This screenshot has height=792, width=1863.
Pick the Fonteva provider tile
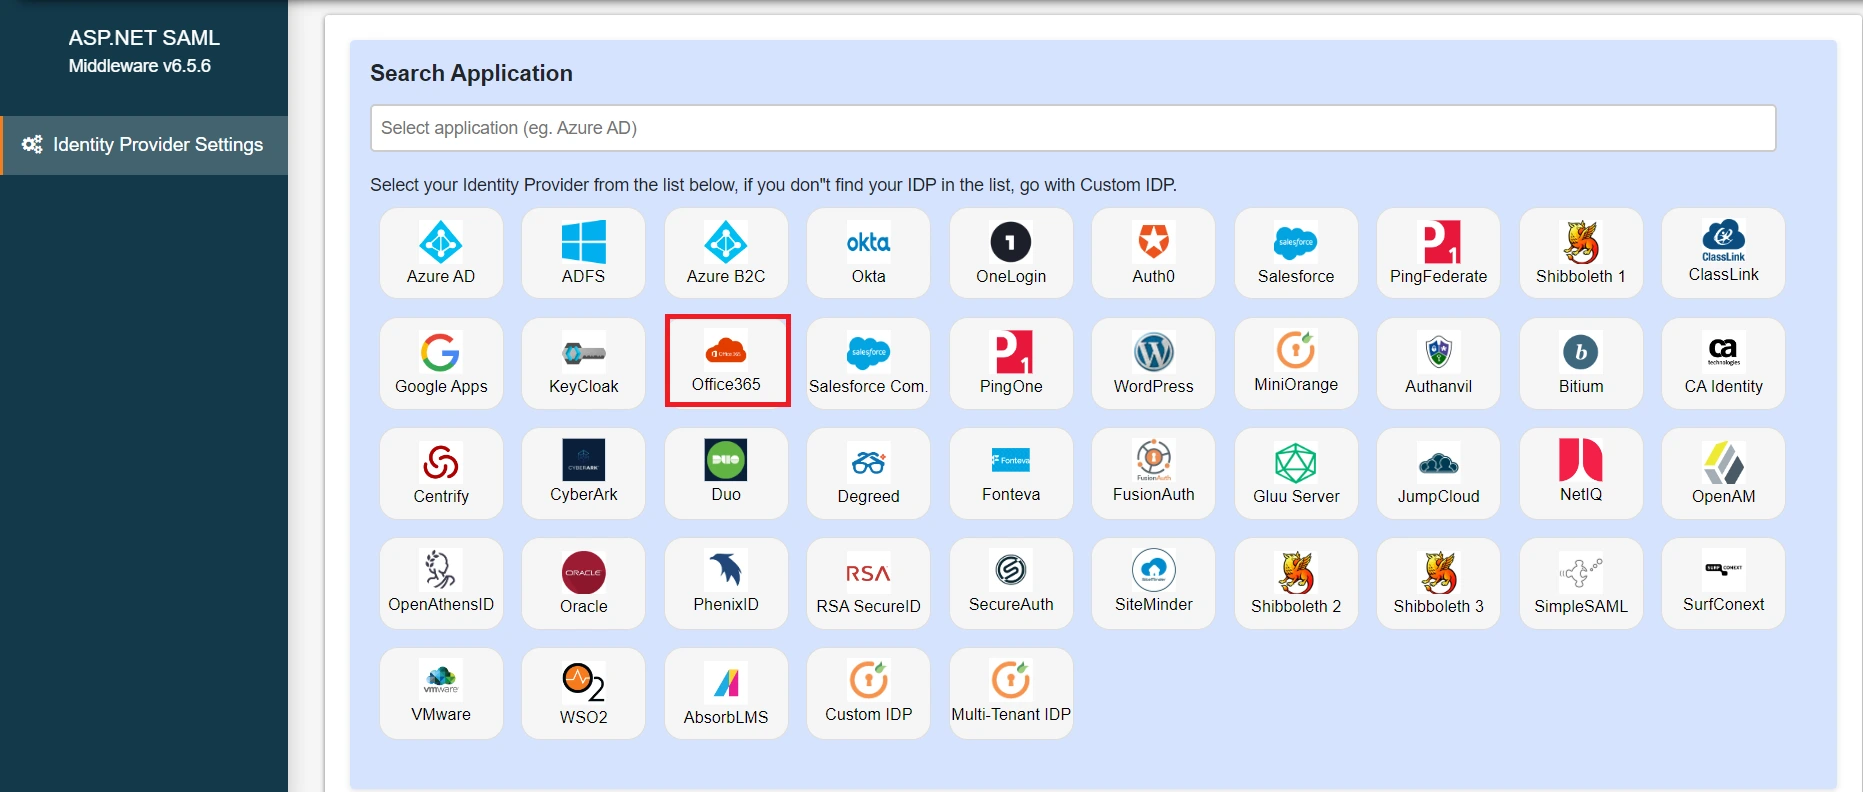click(1011, 473)
